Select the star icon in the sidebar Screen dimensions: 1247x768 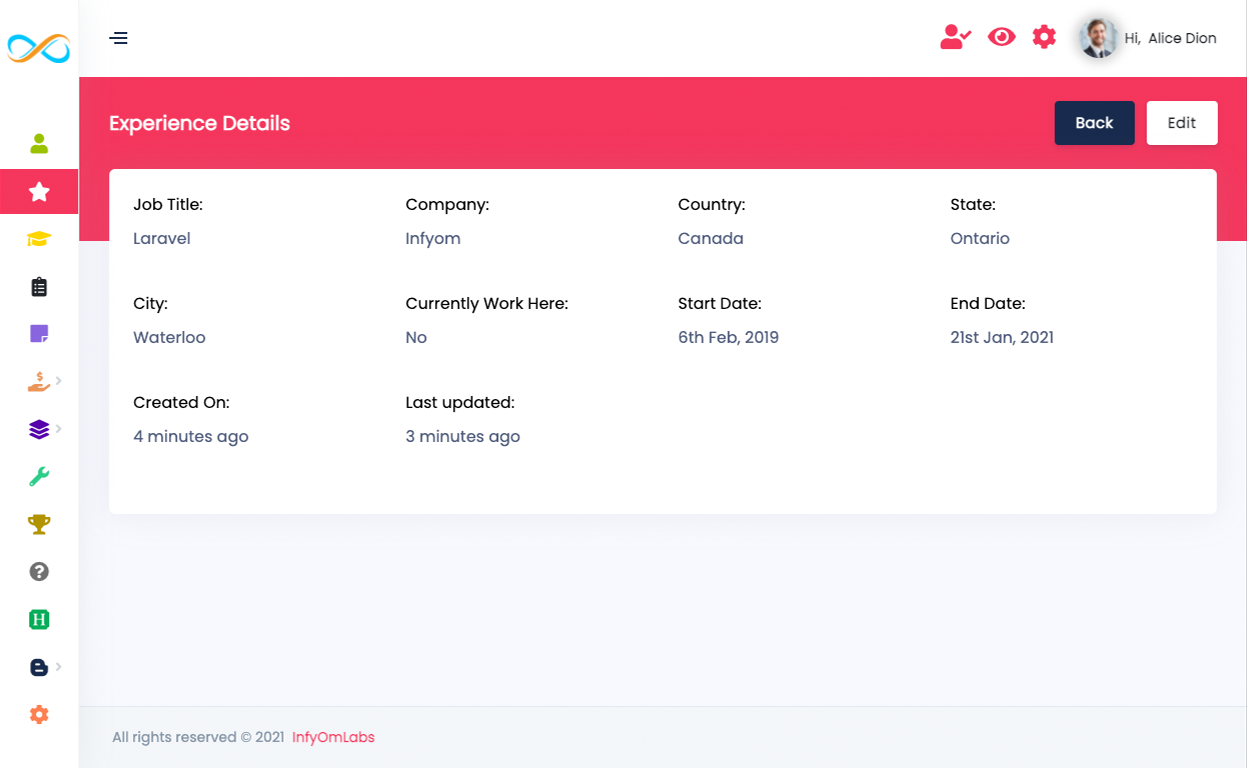[x=39, y=191]
